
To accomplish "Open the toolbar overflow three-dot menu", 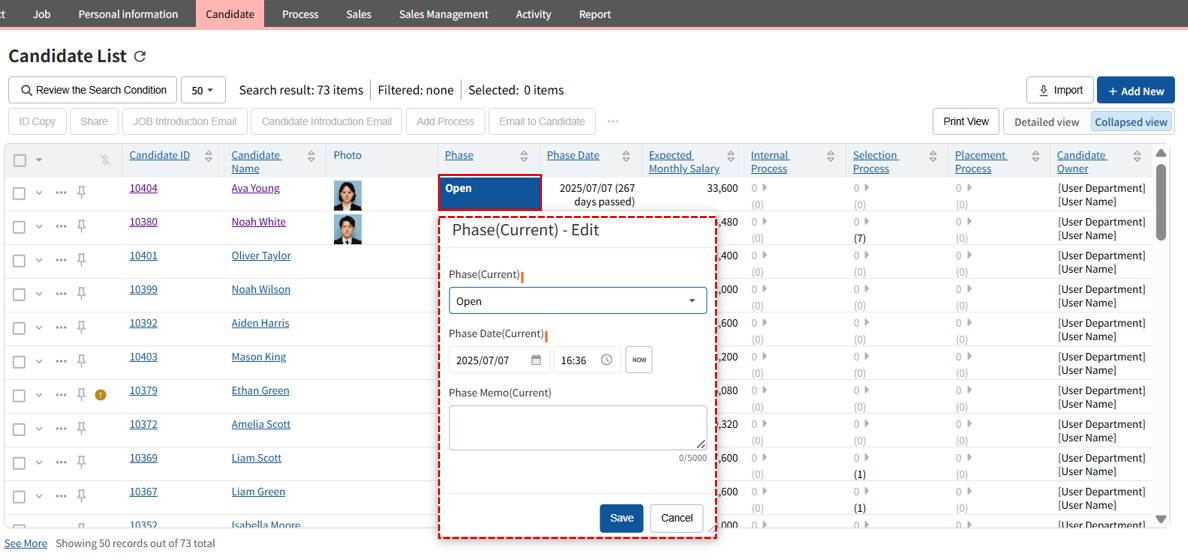I will pos(613,122).
